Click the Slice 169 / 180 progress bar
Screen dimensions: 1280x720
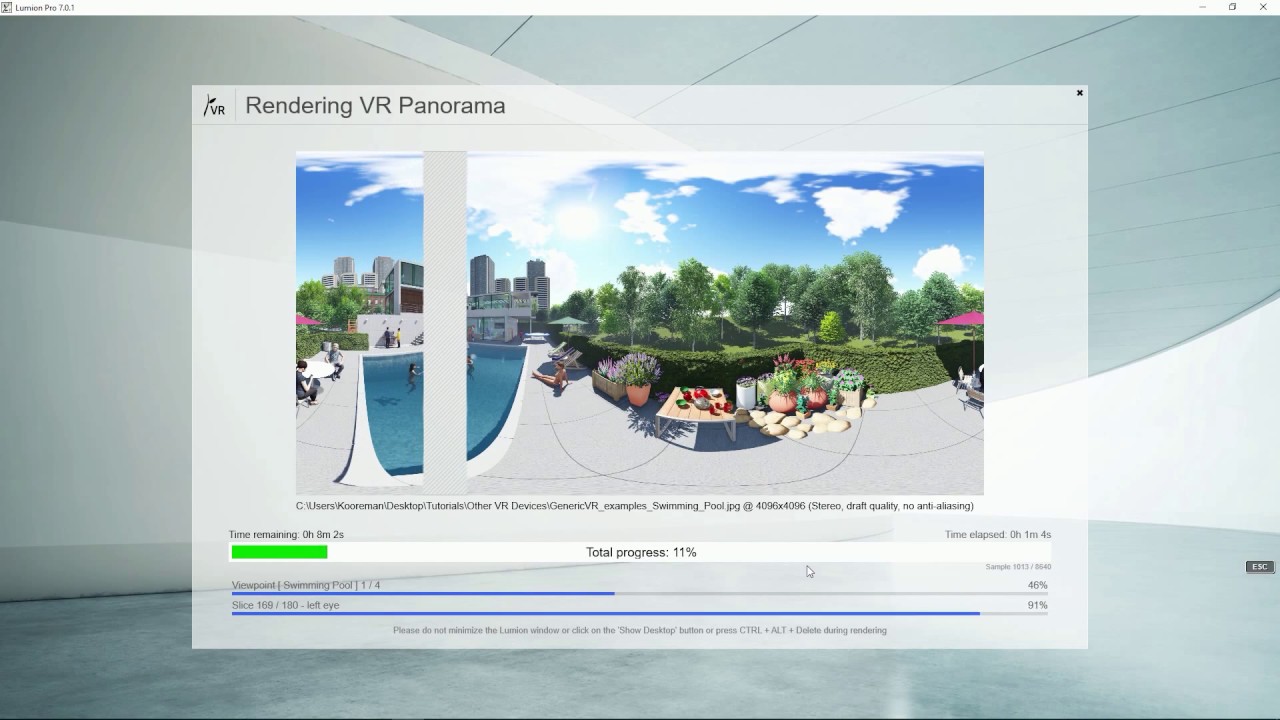(x=640, y=613)
